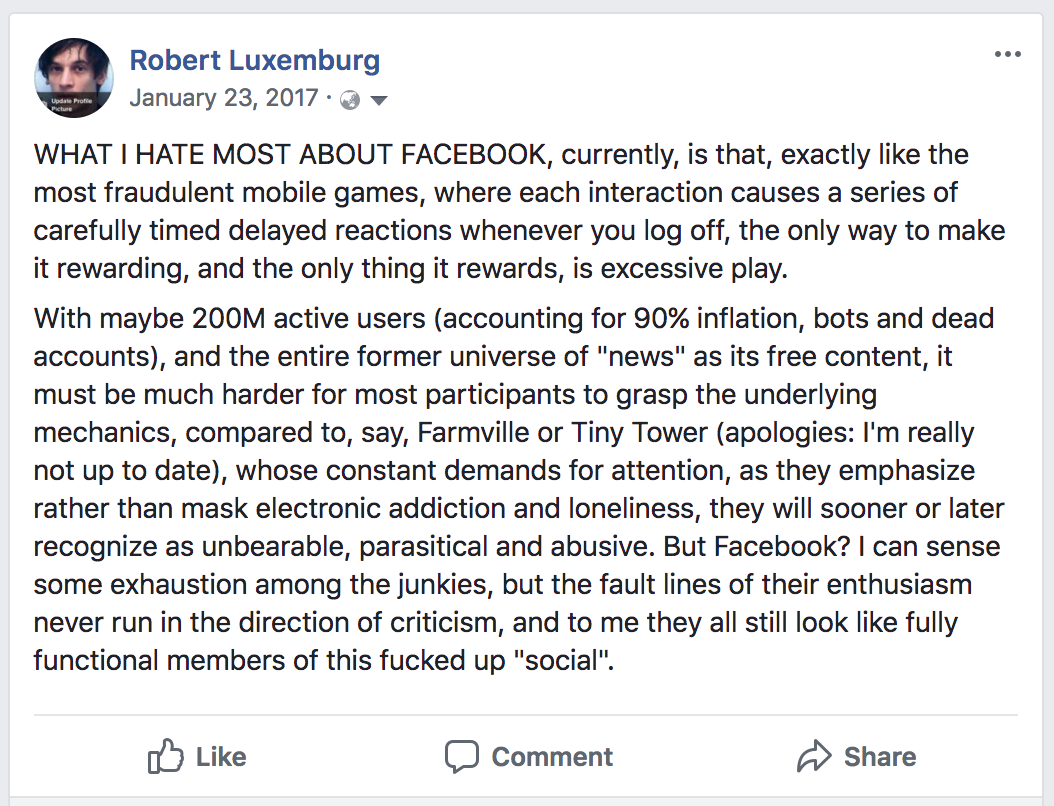This screenshot has height=806, width=1054.
Task: Click the globe public privacy icon
Action: click(x=350, y=99)
